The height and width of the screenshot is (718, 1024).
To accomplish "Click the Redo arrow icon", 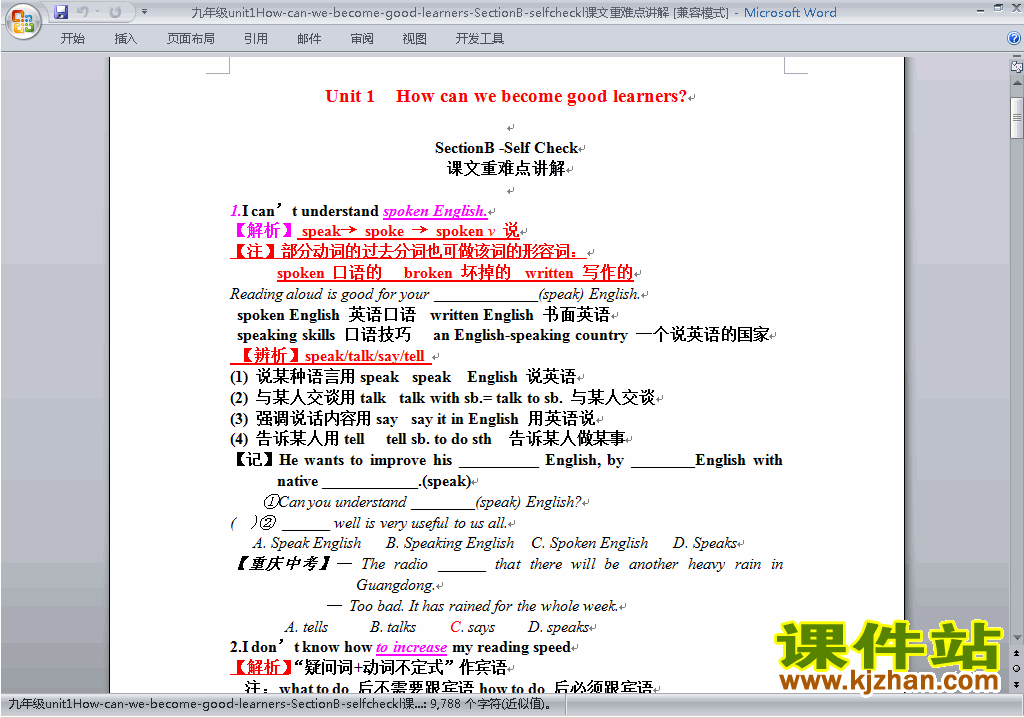I will (116, 12).
